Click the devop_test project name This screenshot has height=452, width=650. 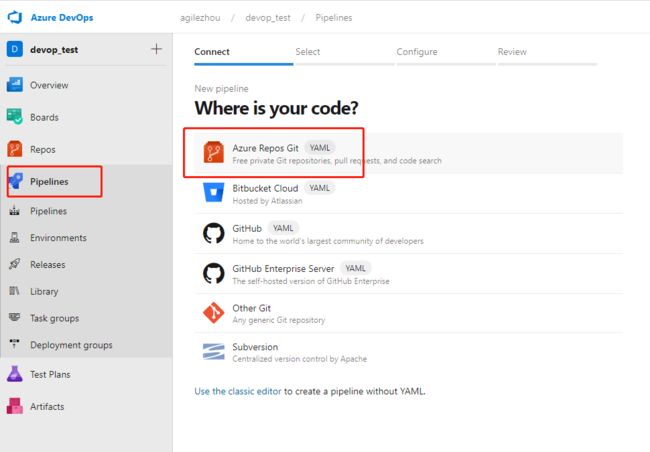pos(54,50)
